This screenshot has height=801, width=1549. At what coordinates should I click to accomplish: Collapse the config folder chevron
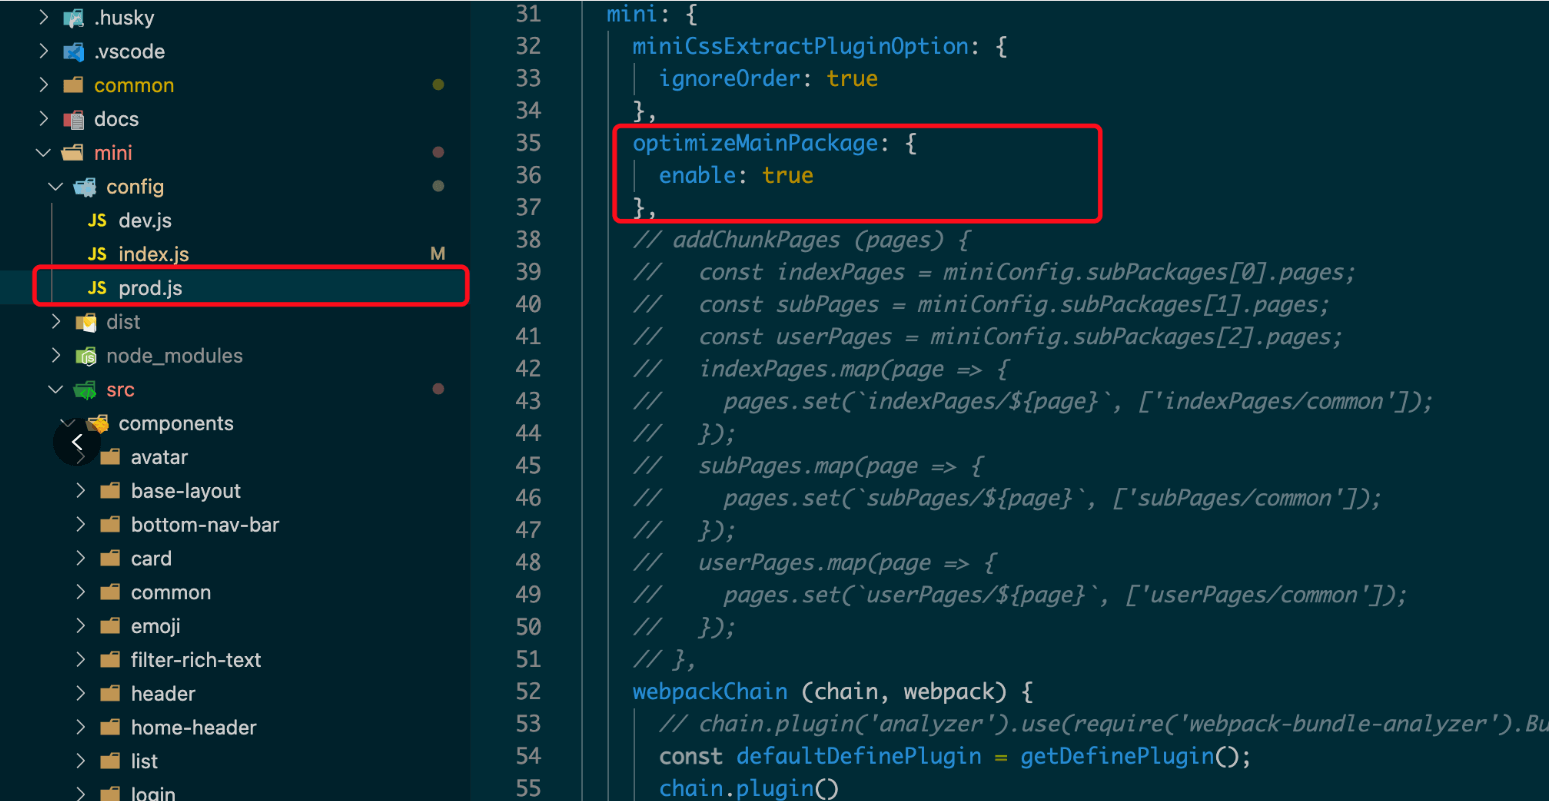pyautogui.click(x=56, y=187)
